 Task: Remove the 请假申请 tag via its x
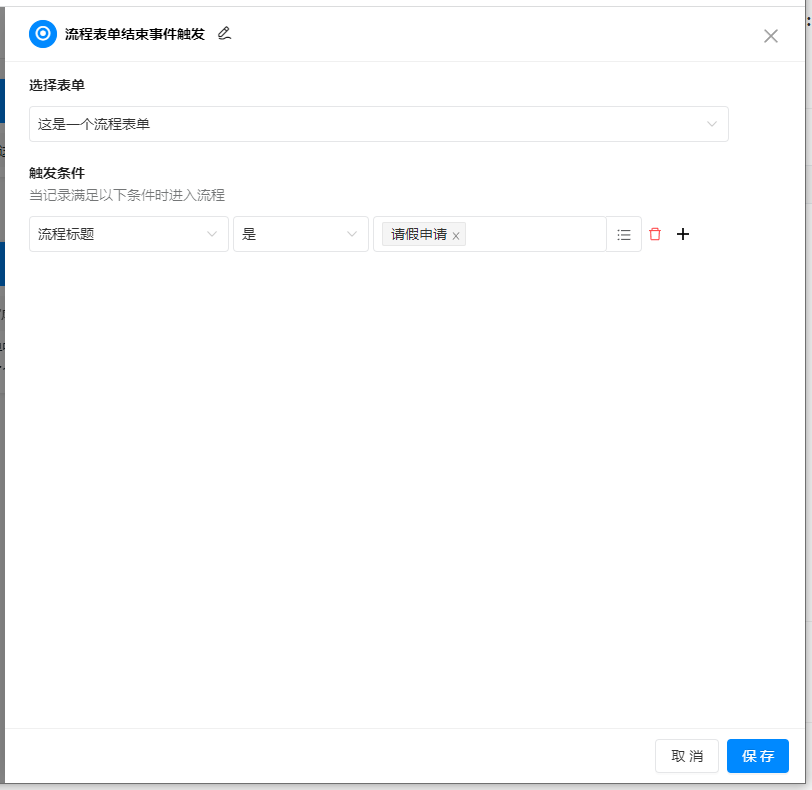[456, 236]
